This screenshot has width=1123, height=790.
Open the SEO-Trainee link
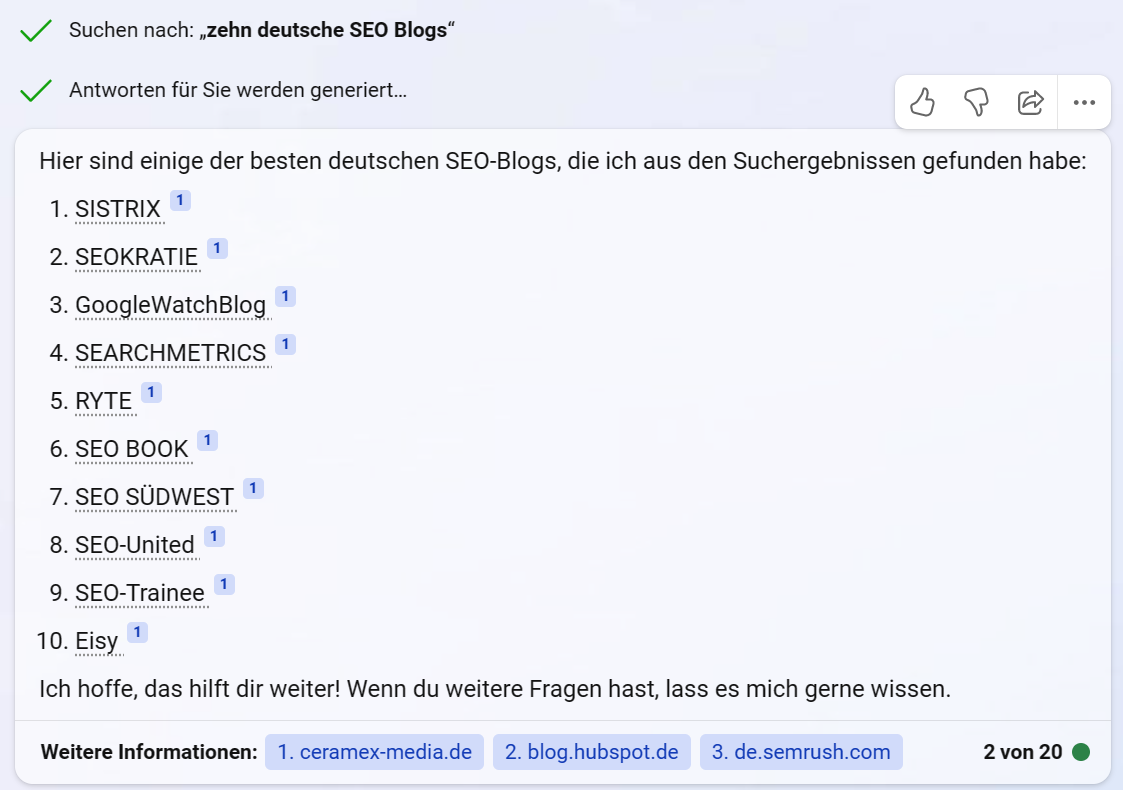tap(140, 593)
